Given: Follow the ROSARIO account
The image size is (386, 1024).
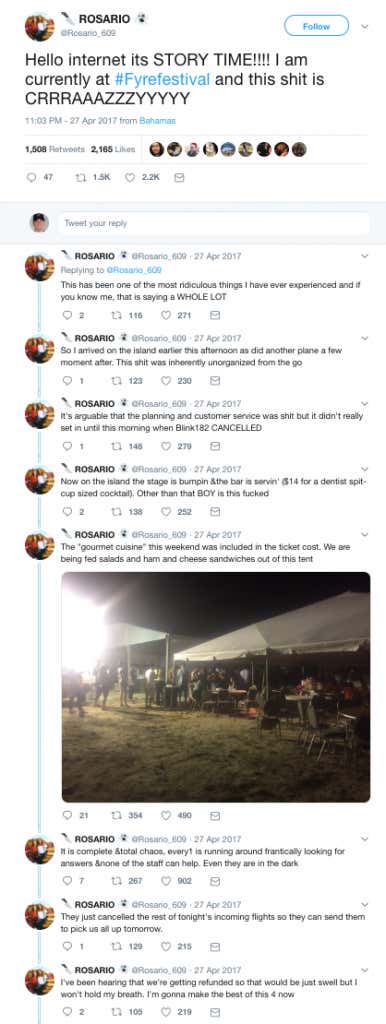Looking at the screenshot, I should pyautogui.click(x=317, y=26).
